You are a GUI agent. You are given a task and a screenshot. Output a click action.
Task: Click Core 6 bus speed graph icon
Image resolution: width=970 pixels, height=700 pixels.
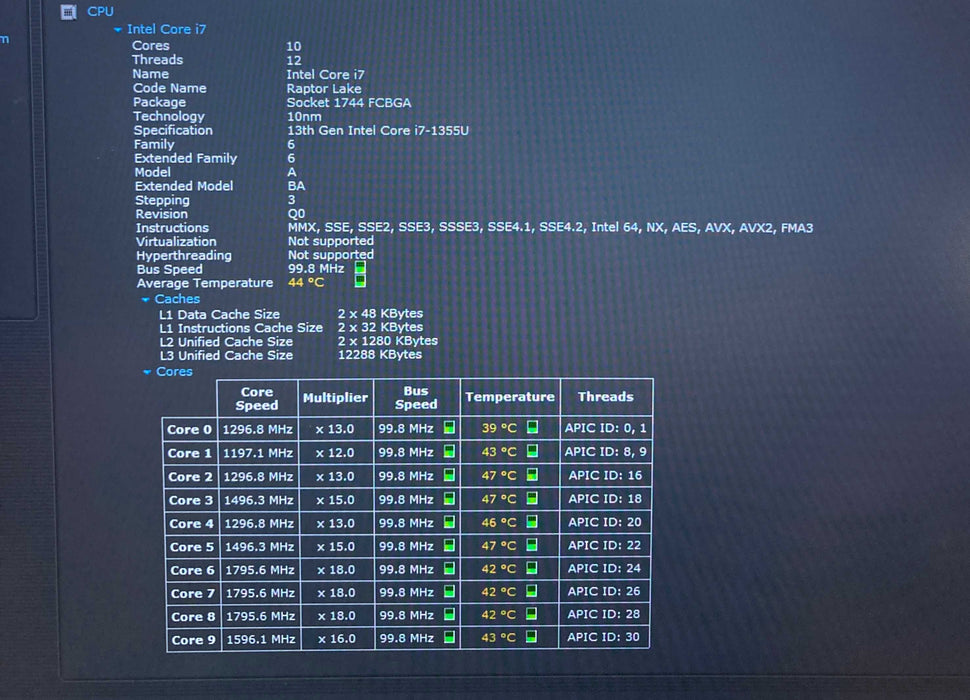(450, 568)
